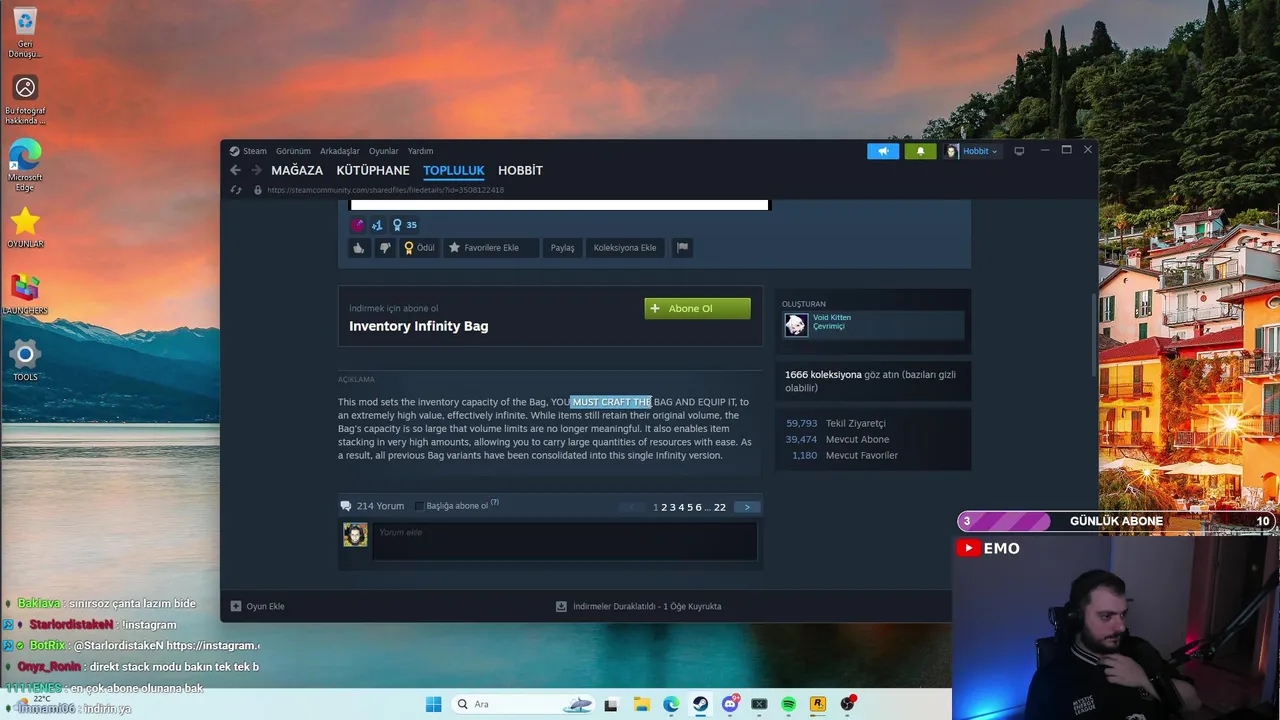This screenshot has height=720, width=1280.
Task: Switch to the TOPLULUK community tab
Action: tap(453, 170)
